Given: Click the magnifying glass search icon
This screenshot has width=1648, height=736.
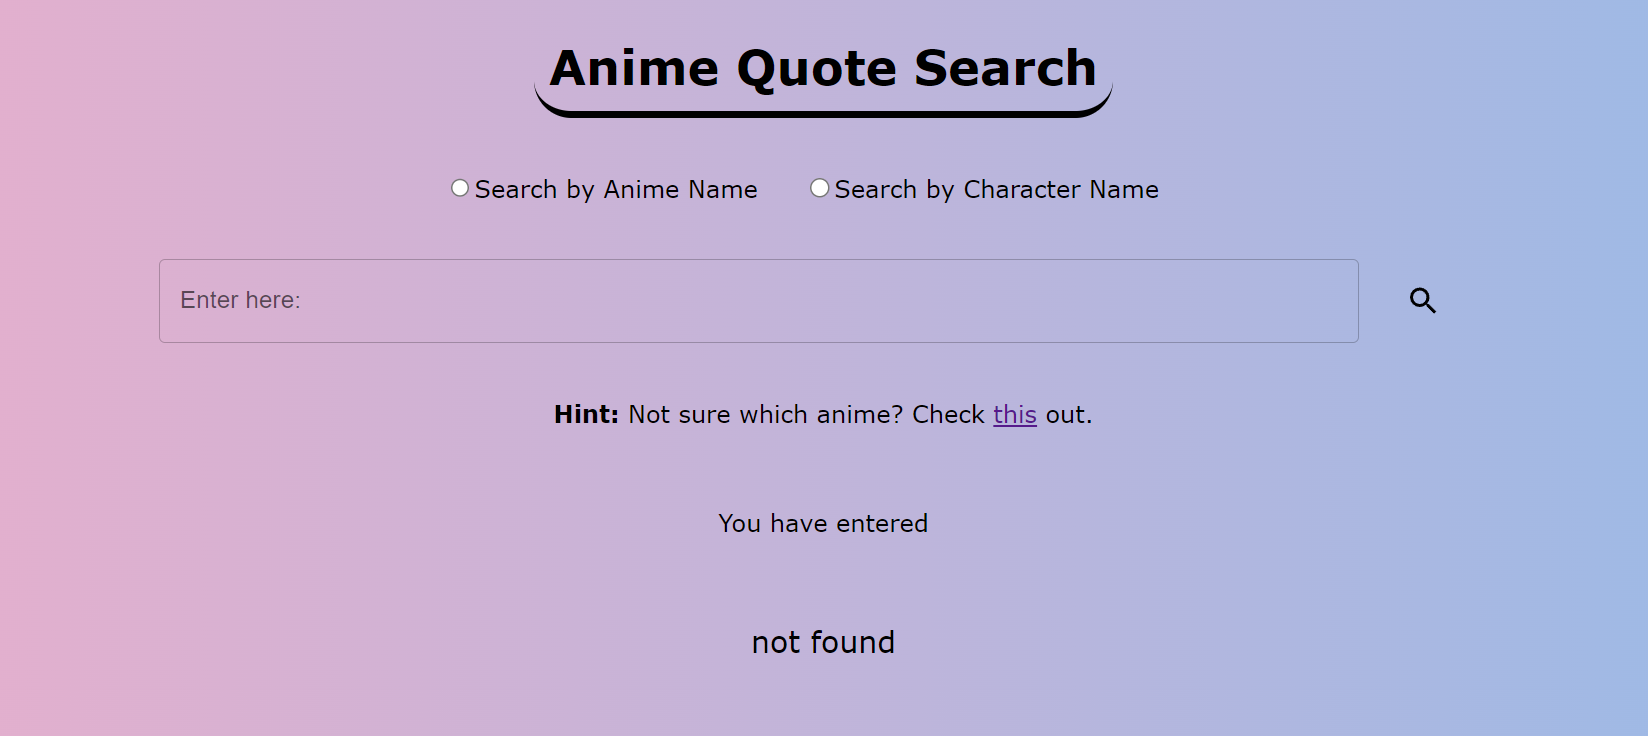Looking at the screenshot, I should (x=1423, y=301).
